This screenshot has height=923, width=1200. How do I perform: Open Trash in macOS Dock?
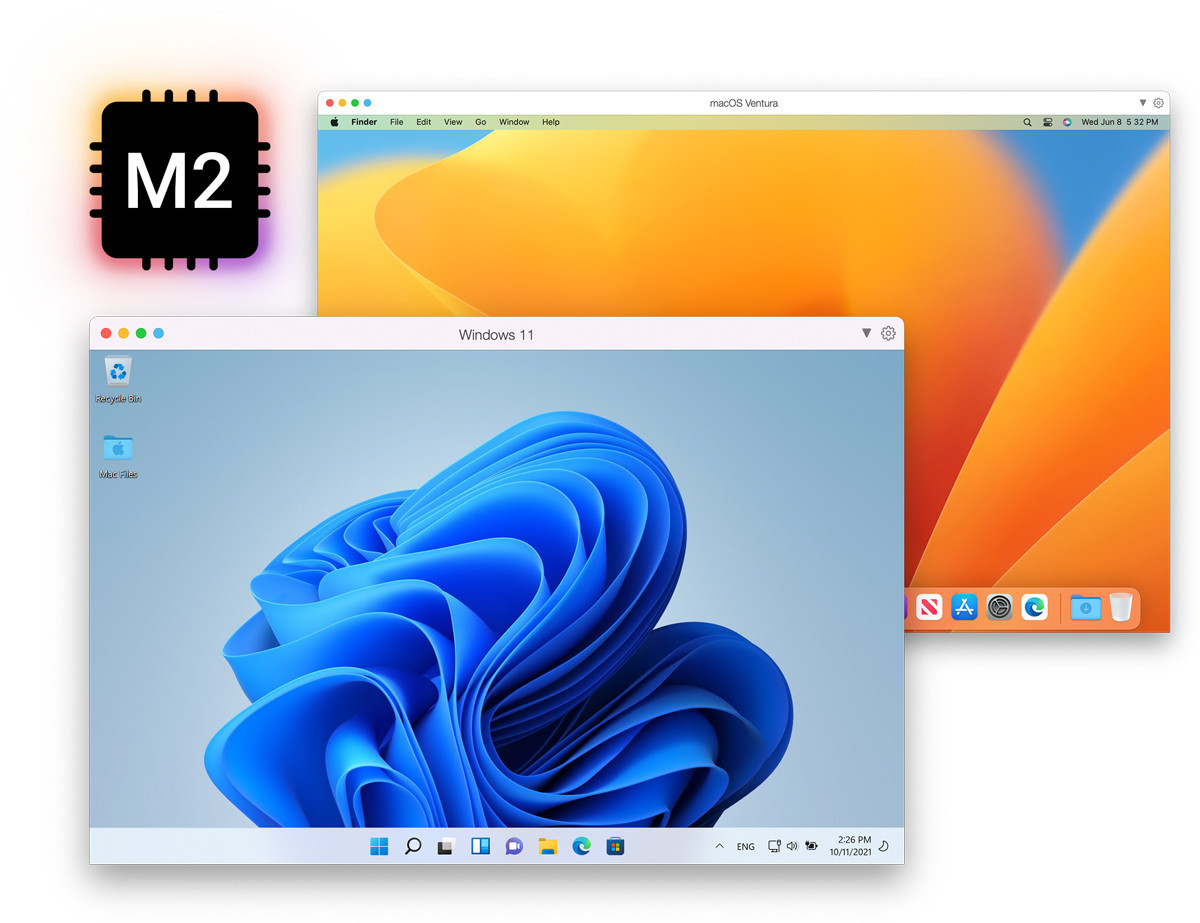coord(1121,606)
